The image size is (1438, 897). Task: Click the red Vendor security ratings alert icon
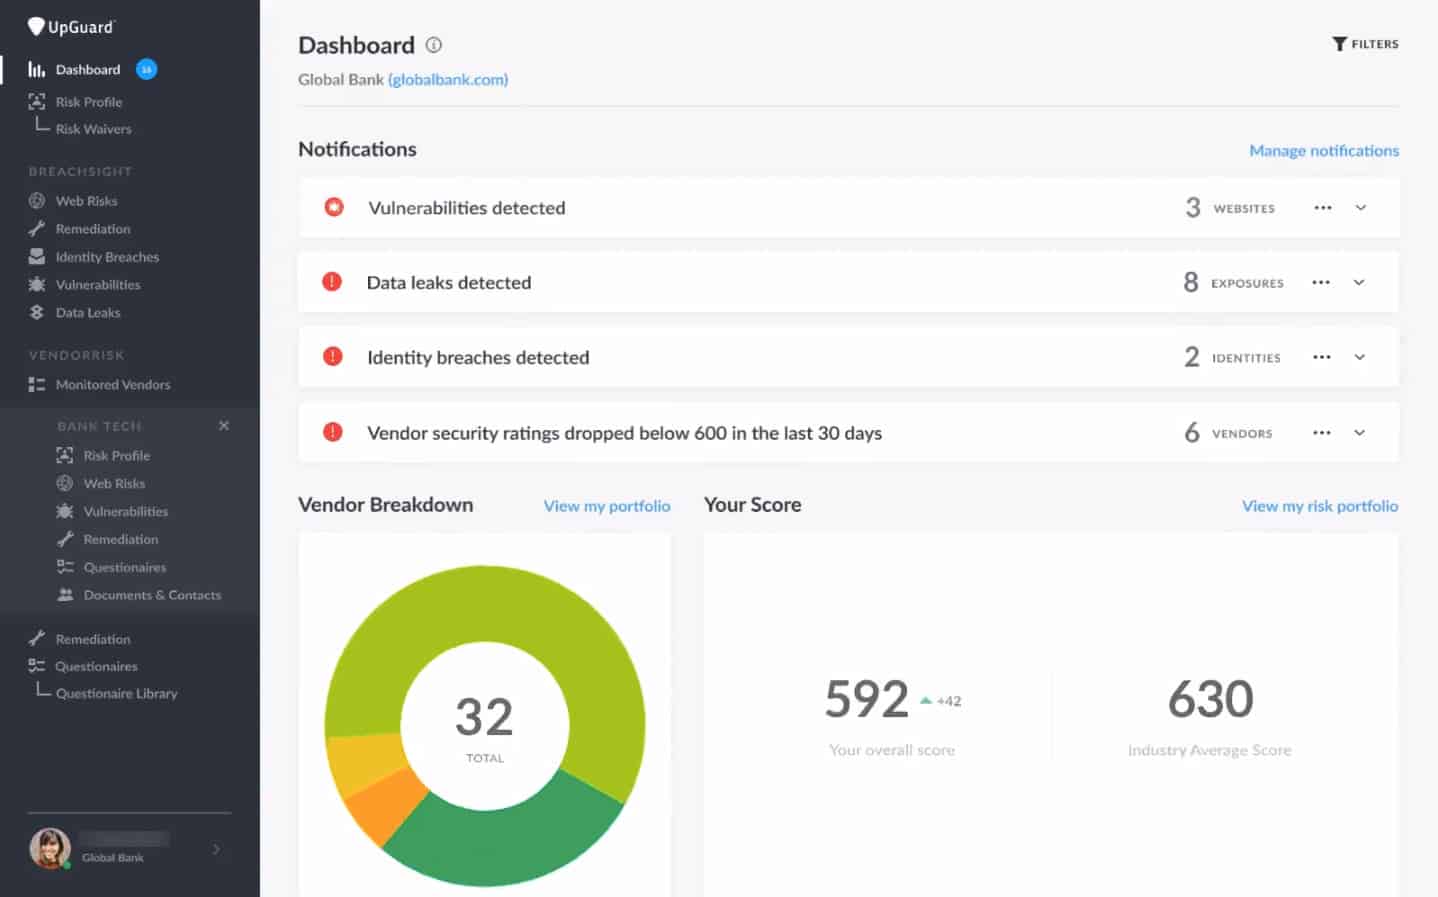point(333,432)
